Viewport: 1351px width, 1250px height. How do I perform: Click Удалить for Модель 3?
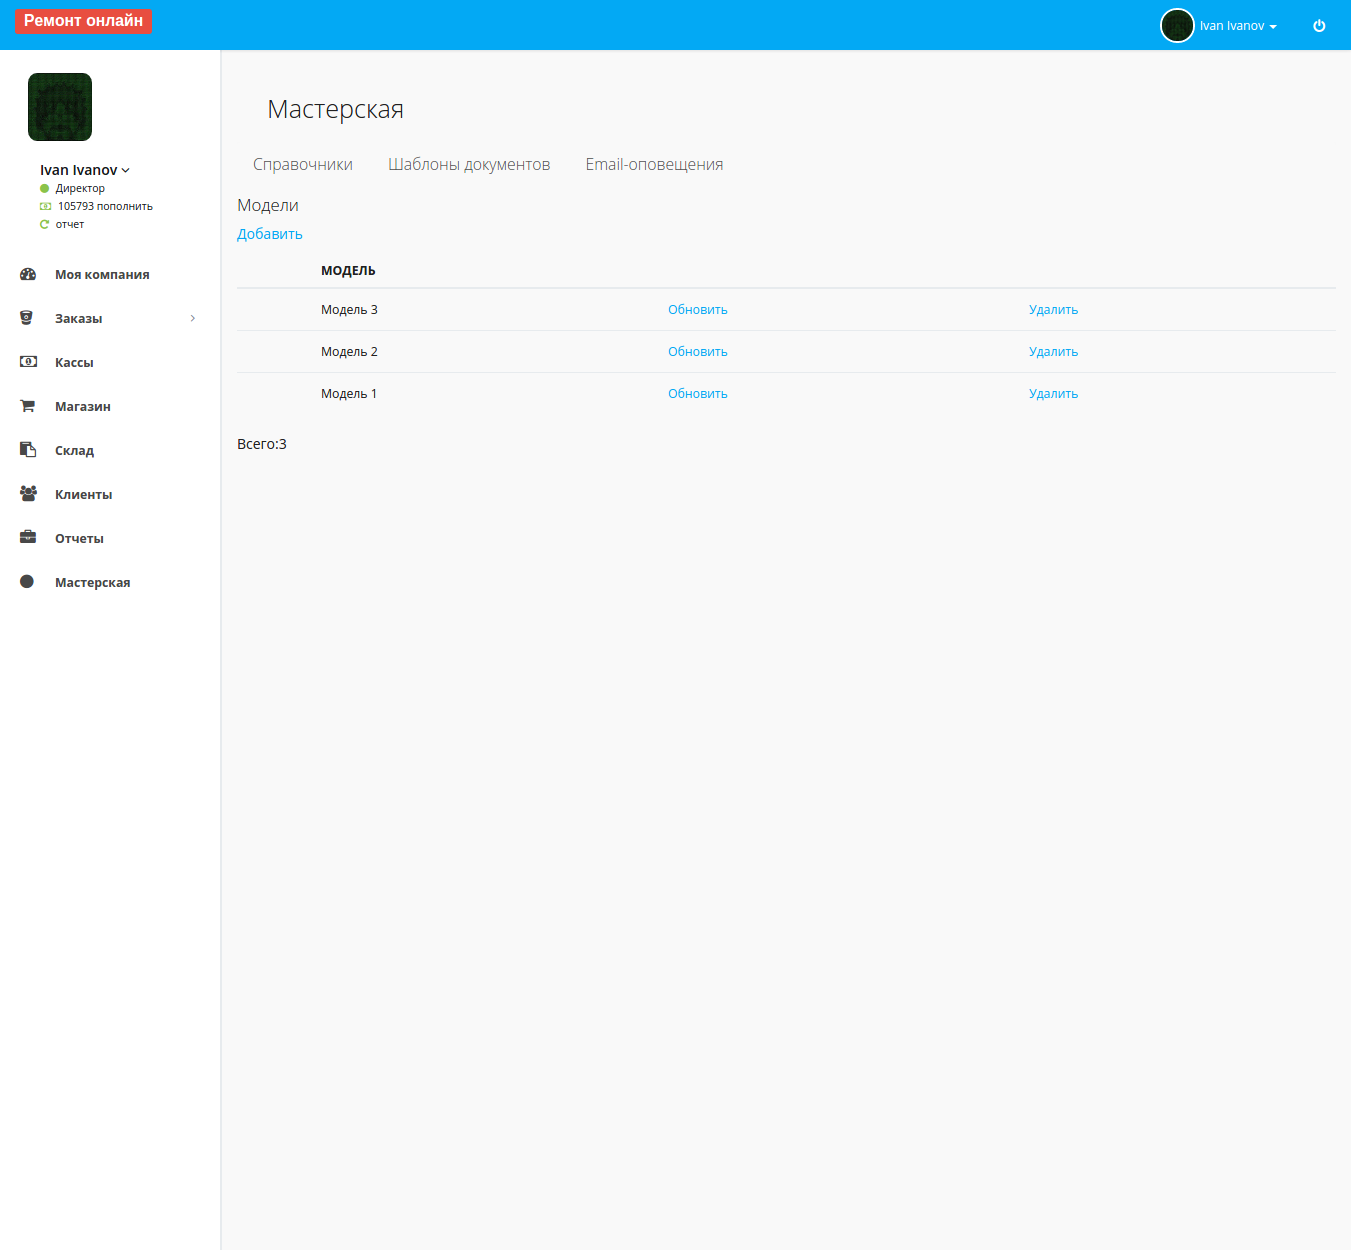1054,310
